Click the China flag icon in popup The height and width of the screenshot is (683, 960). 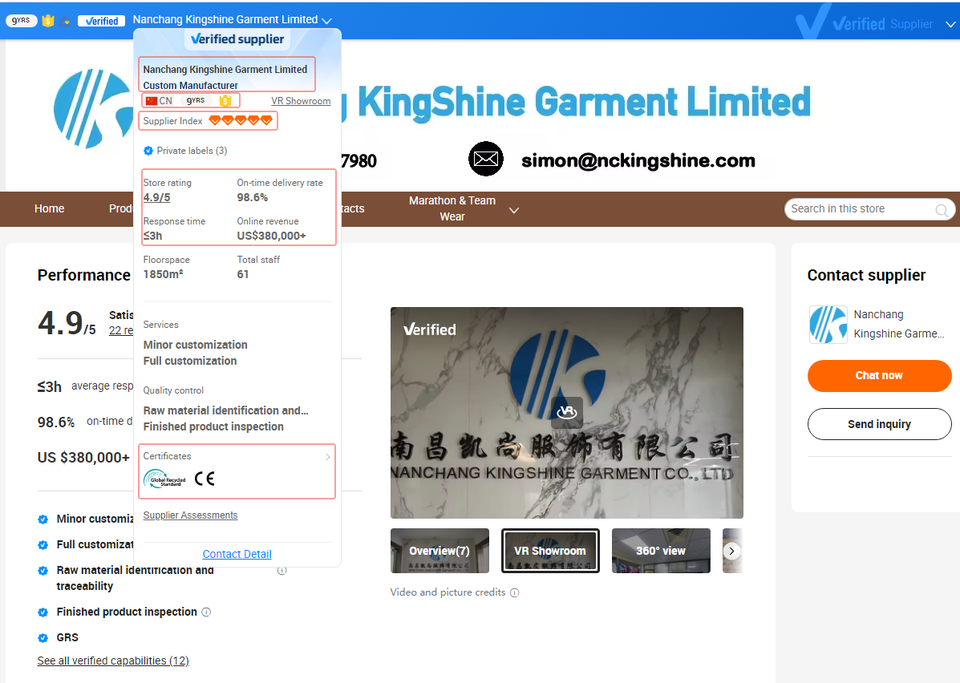tap(151, 101)
